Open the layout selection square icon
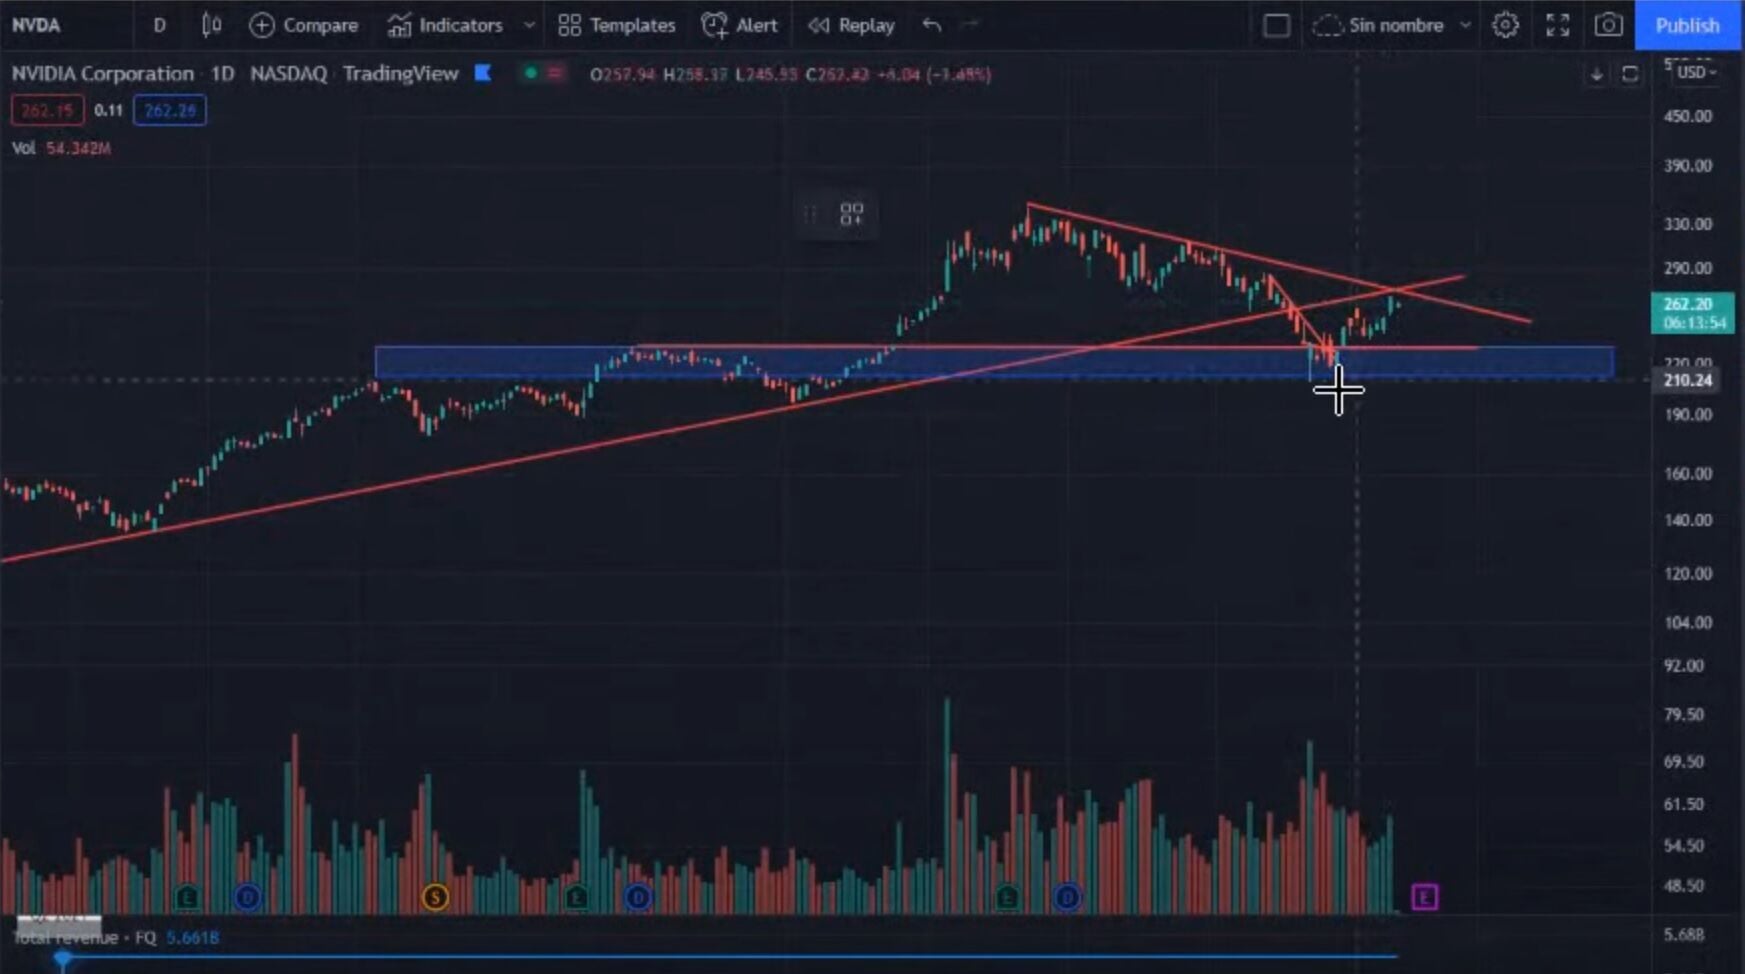This screenshot has width=1745, height=974. pos(1276,25)
